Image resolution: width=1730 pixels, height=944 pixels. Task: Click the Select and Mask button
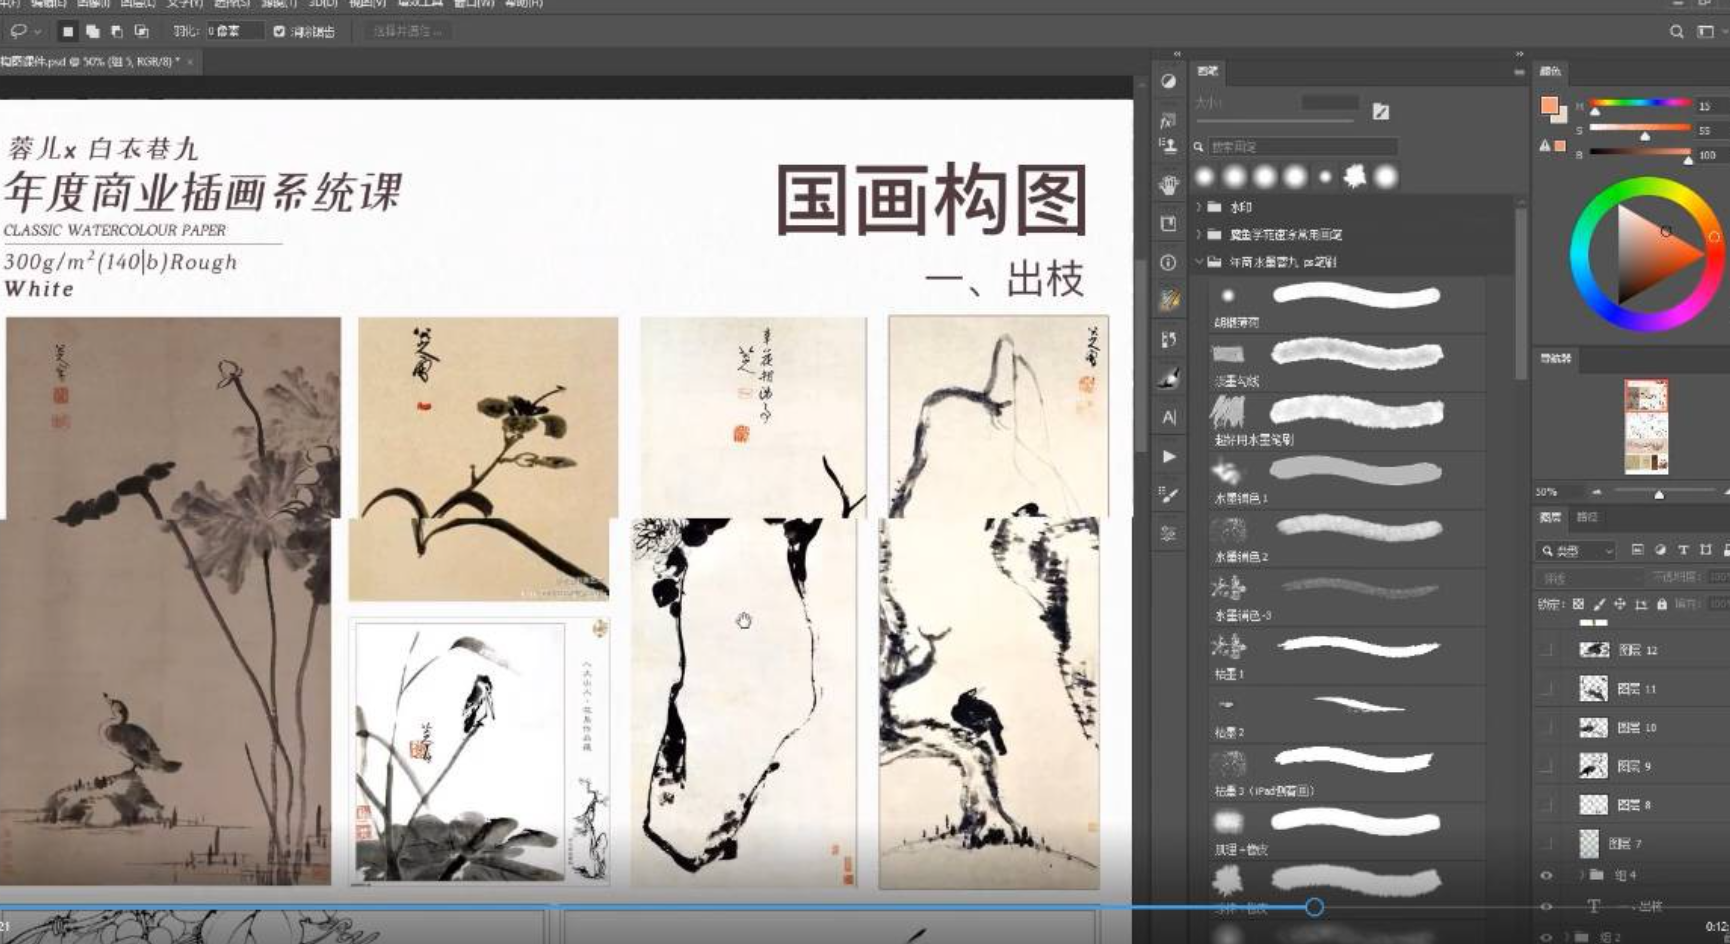(x=406, y=31)
